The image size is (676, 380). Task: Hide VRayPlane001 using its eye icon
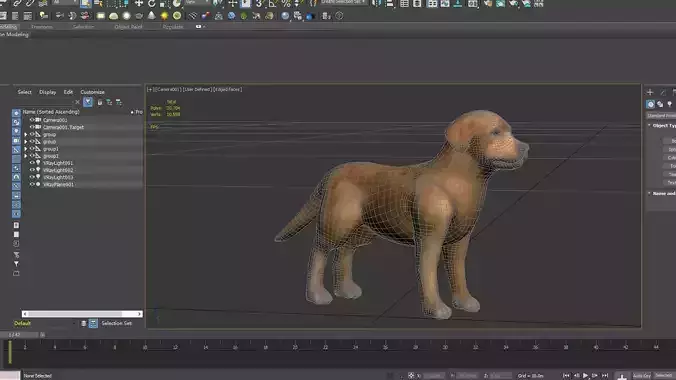pyautogui.click(x=32, y=184)
